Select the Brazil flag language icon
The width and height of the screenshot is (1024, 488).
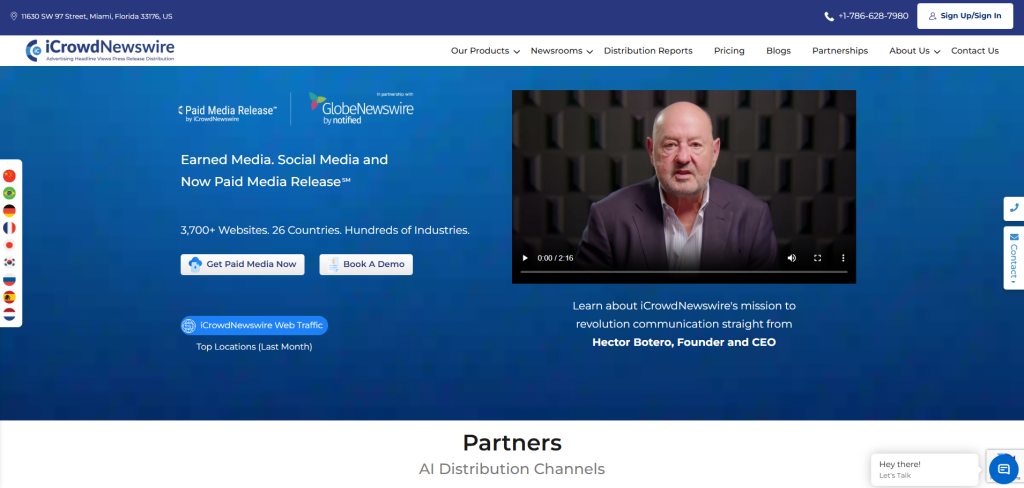(x=9, y=193)
